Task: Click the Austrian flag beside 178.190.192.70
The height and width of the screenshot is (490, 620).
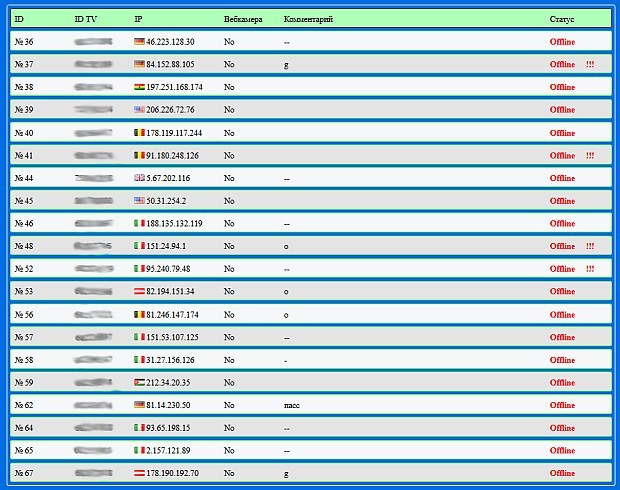Action: 139,473
